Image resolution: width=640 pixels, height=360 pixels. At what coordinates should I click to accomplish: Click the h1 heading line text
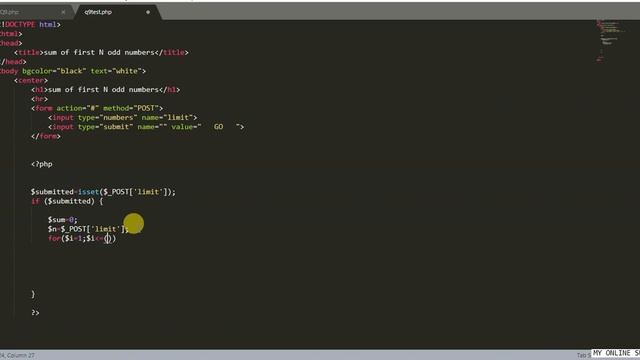[x=106, y=89]
